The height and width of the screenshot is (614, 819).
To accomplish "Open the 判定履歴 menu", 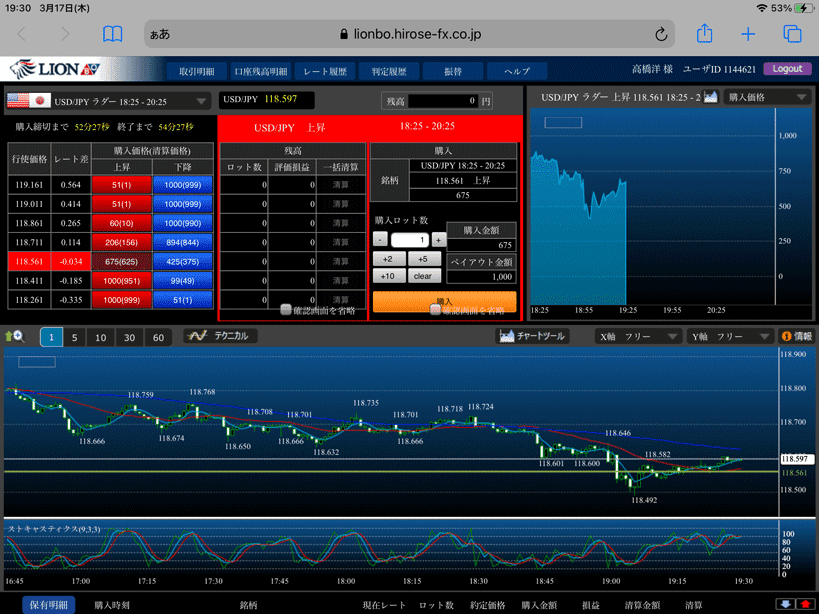I will pyautogui.click(x=389, y=71).
